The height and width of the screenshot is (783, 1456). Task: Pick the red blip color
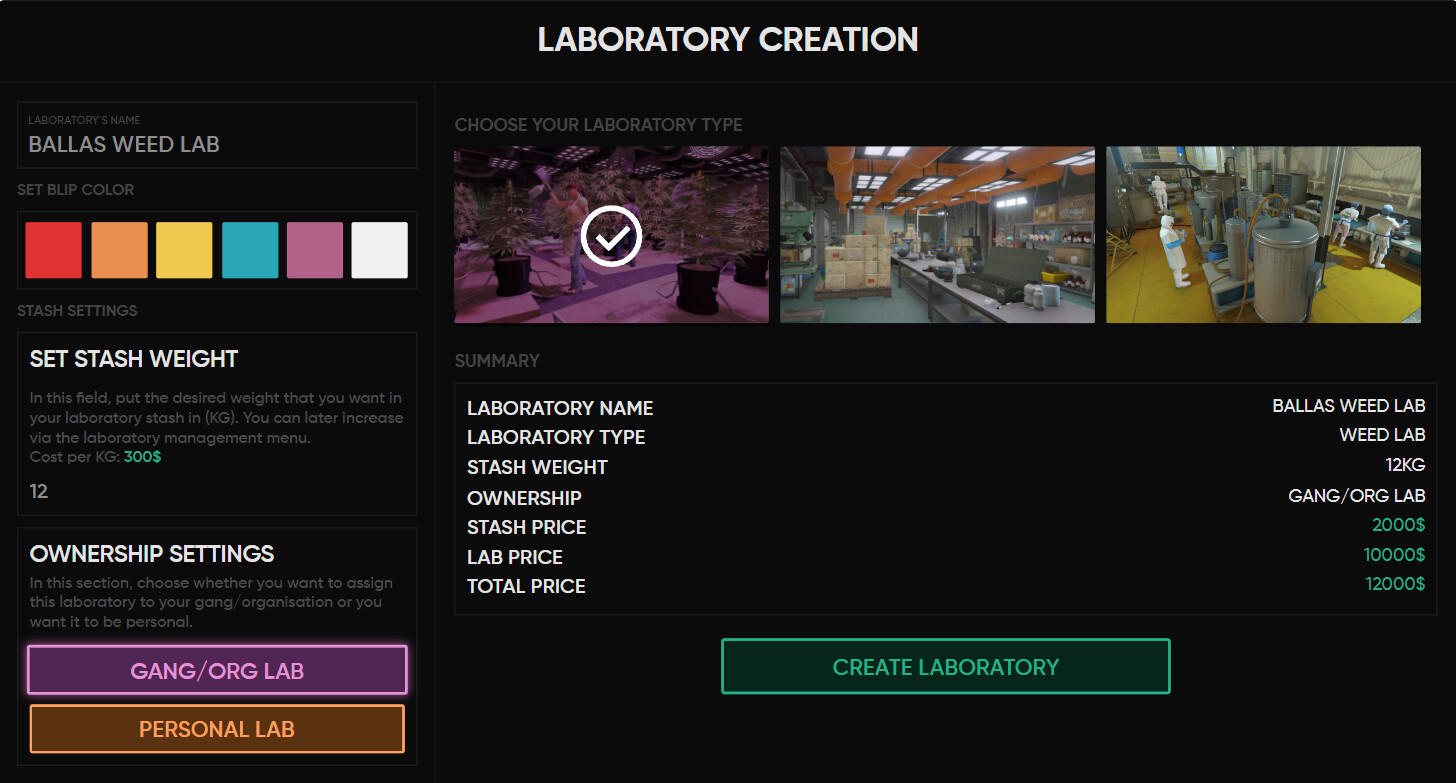click(x=53, y=249)
